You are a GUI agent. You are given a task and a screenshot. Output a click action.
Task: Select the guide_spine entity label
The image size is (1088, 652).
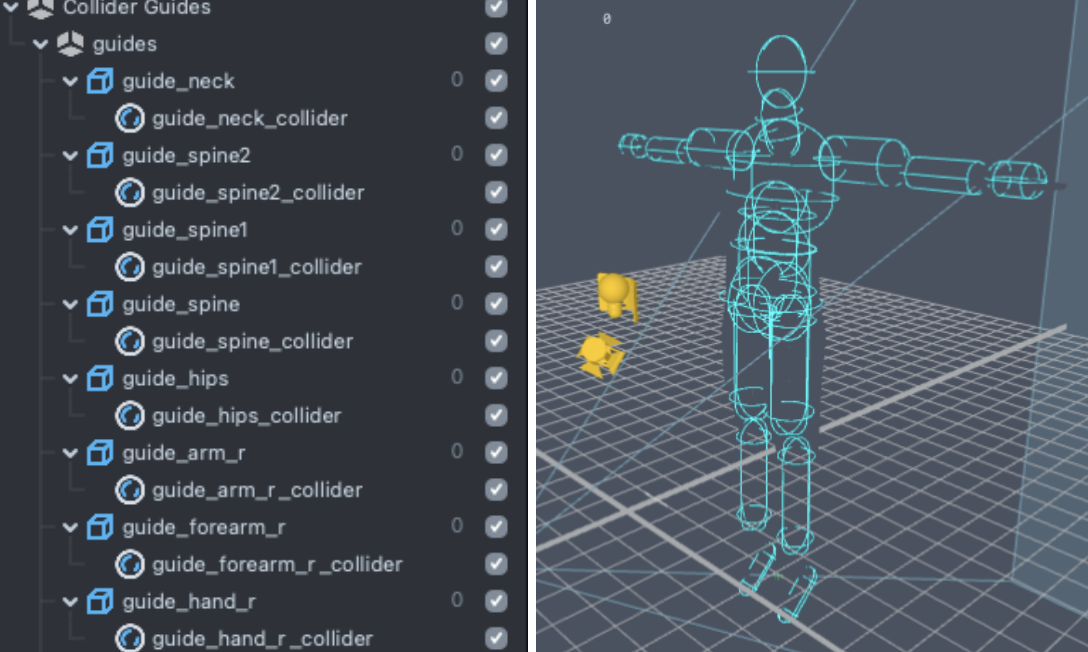[x=181, y=304]
